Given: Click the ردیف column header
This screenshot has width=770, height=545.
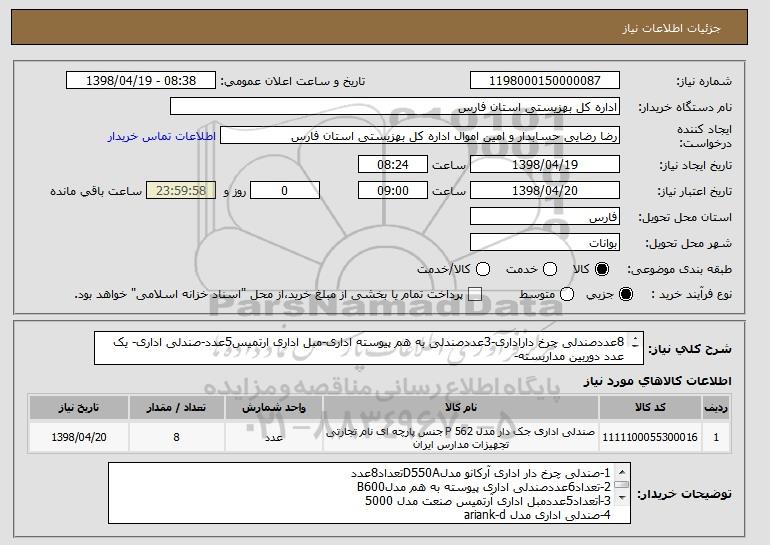Looking at the screenshot, I should tap(716, 408).
